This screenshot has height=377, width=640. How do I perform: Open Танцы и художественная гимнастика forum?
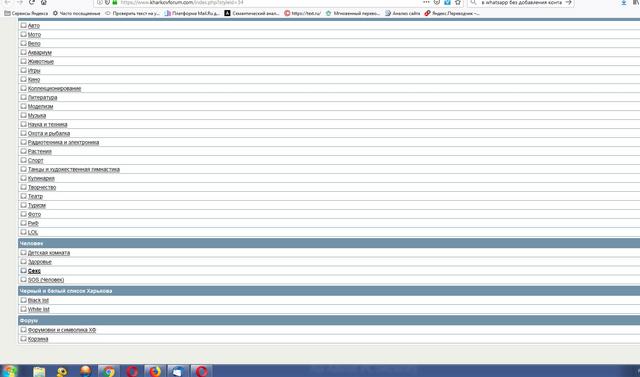point(73,169)
